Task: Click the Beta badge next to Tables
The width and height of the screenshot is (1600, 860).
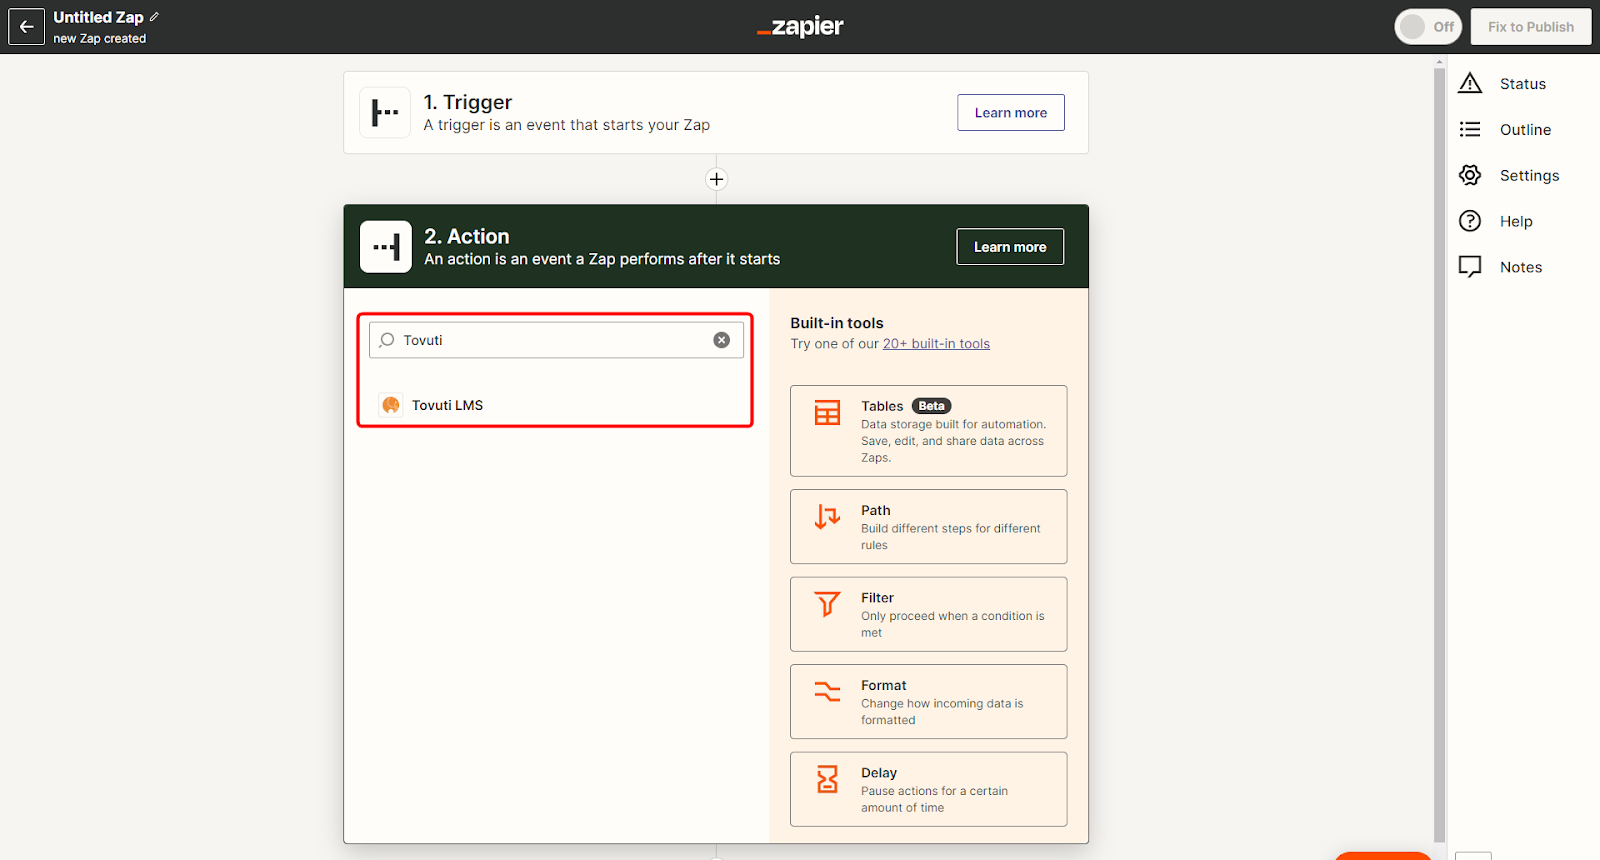Action: pyautogui.click(x=931, y=406)
